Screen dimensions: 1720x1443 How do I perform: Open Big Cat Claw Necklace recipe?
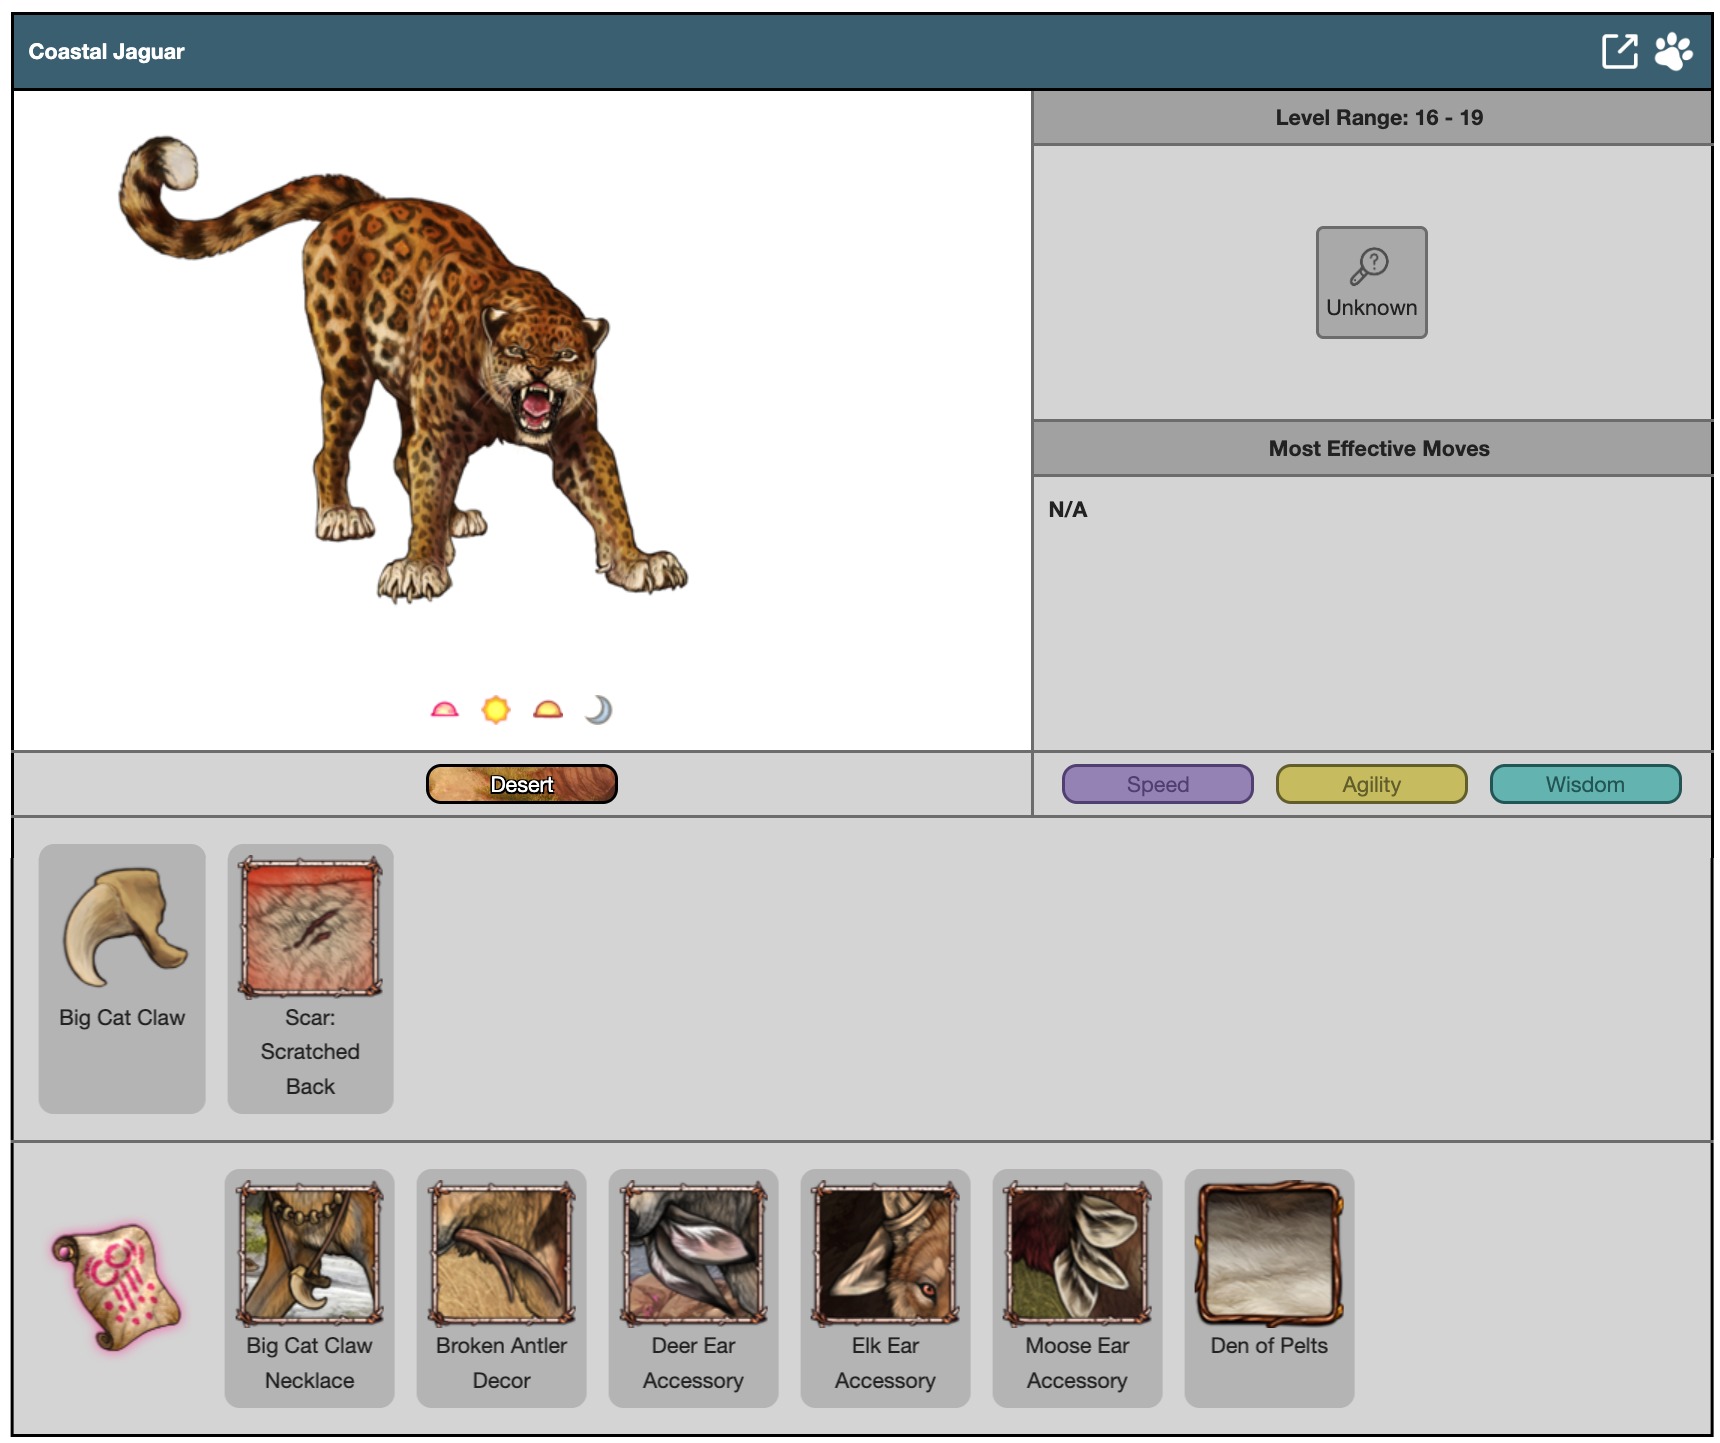310,1287
